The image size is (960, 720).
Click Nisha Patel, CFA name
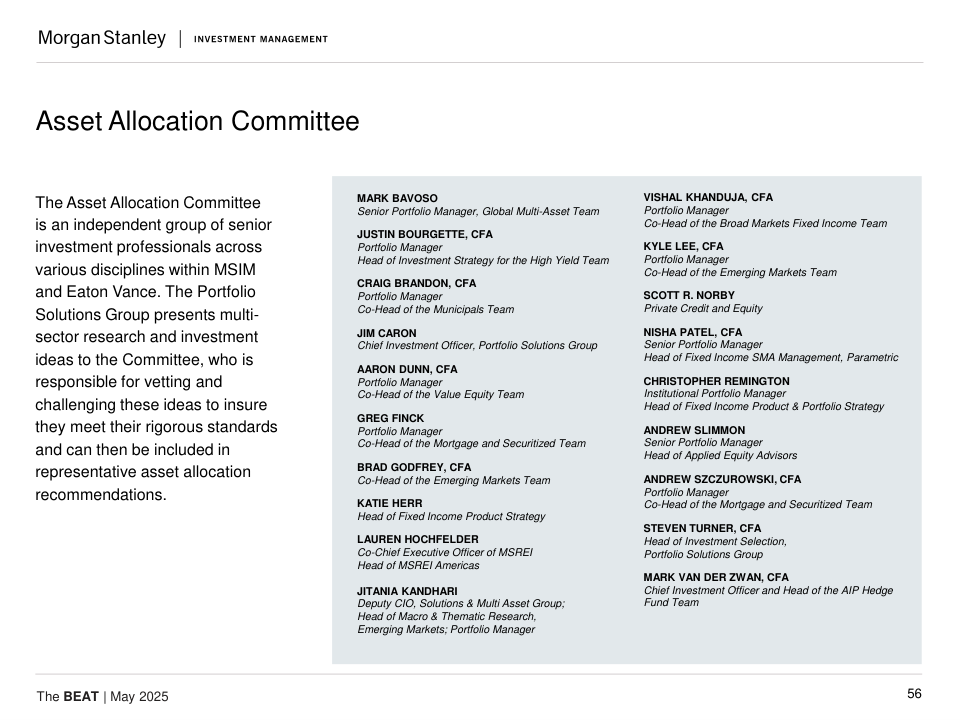point(692,332)
